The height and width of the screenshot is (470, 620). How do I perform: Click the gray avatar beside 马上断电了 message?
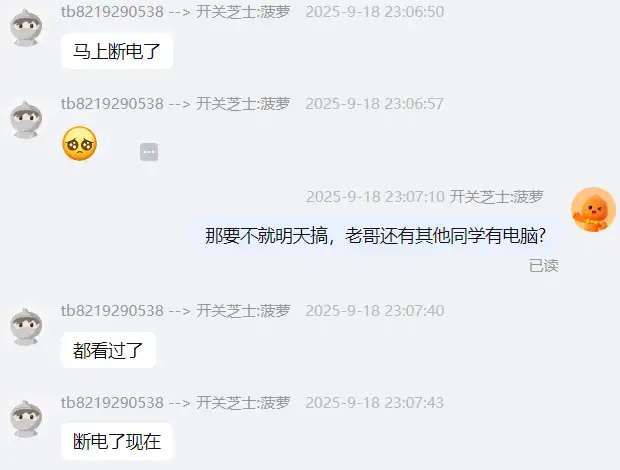[x=26, y=28]
